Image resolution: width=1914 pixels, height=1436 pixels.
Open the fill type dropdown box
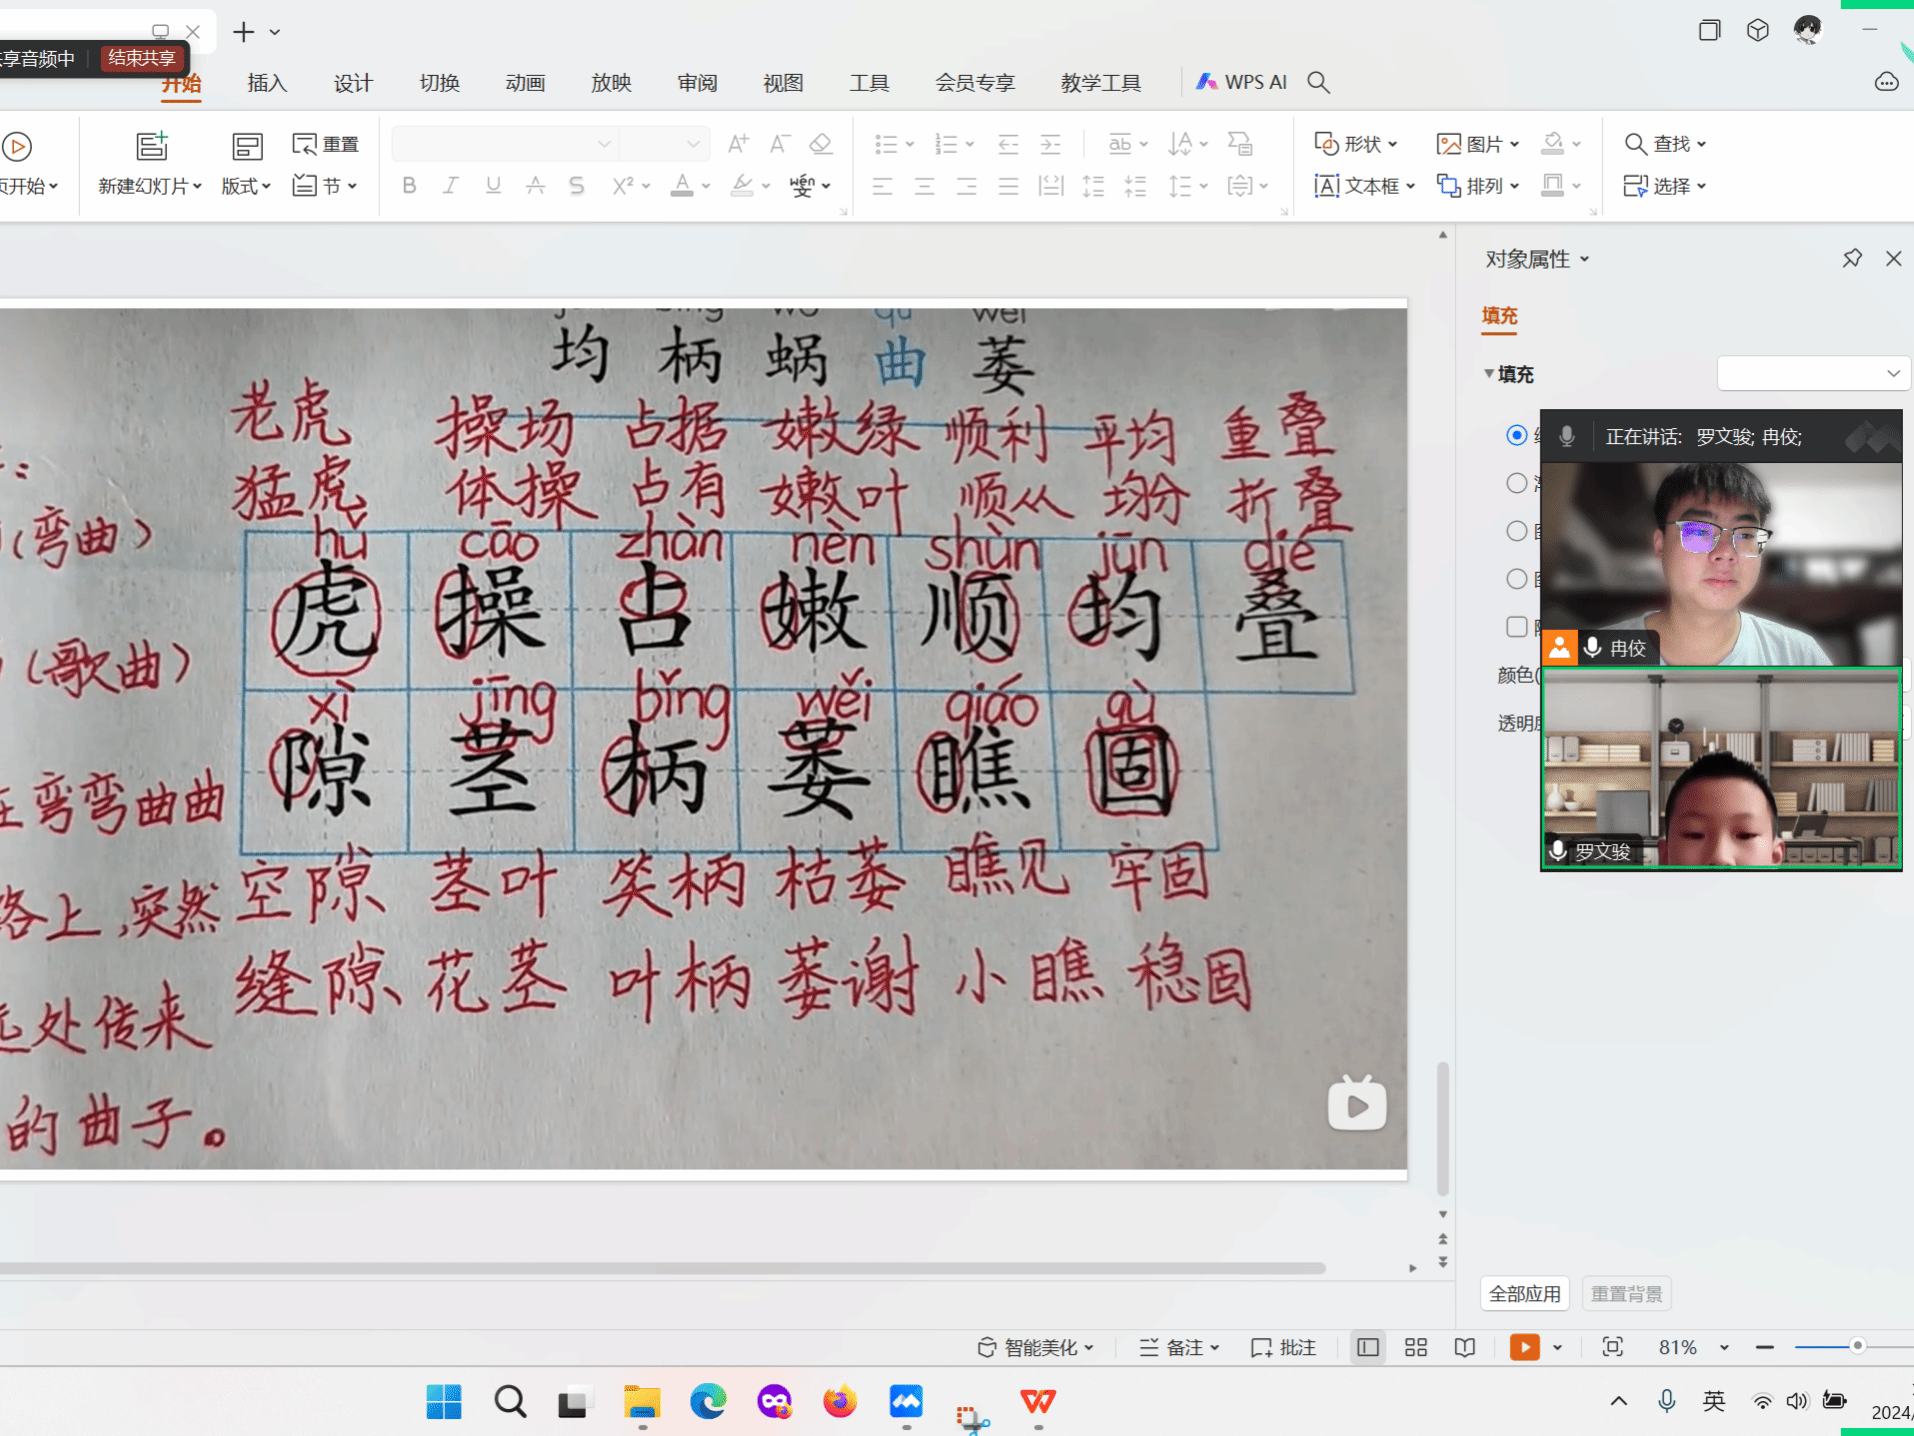[x=1812, y=374]
